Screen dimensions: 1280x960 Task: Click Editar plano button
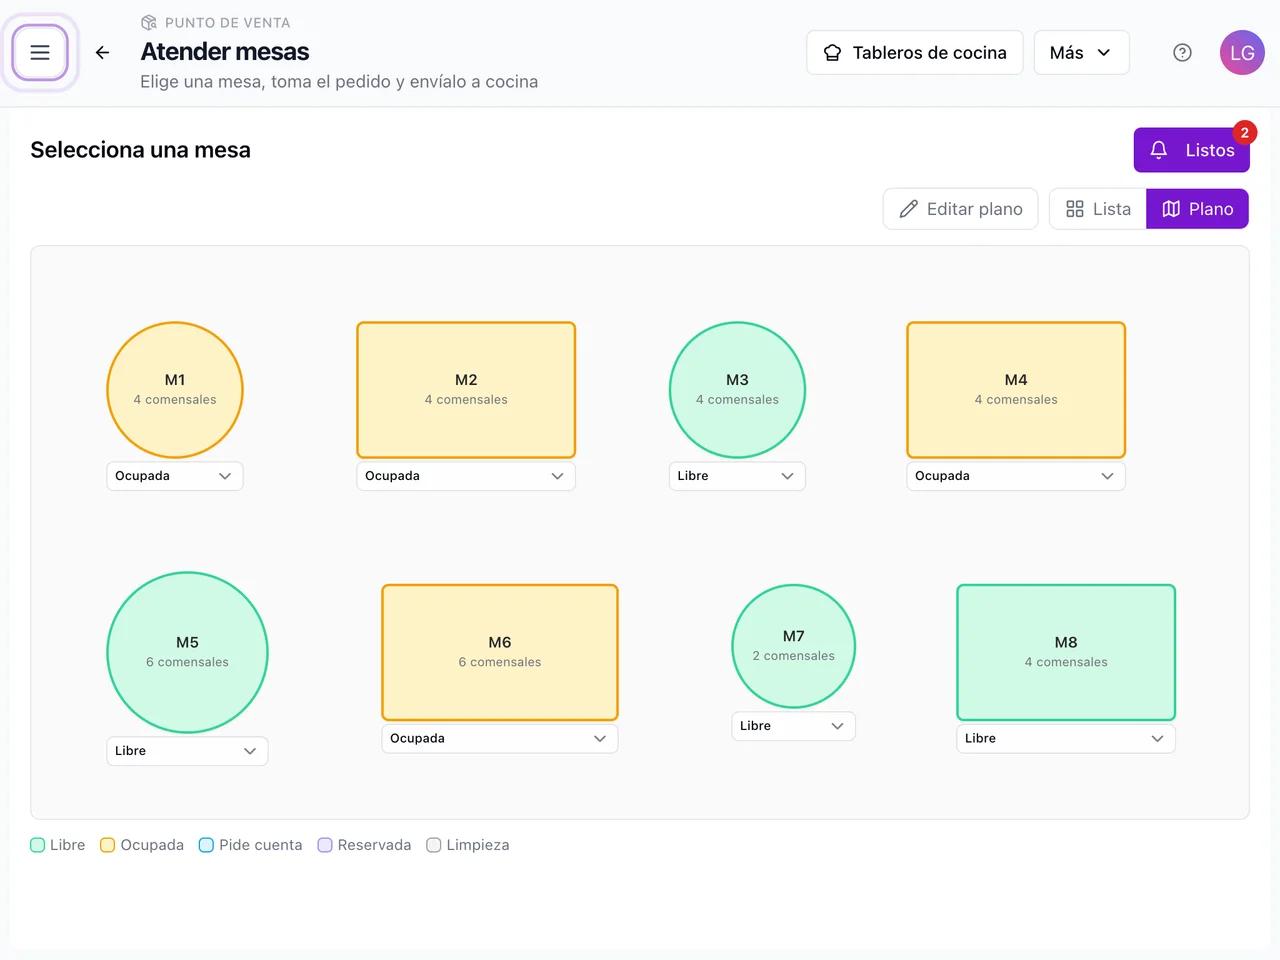(960, 209)
